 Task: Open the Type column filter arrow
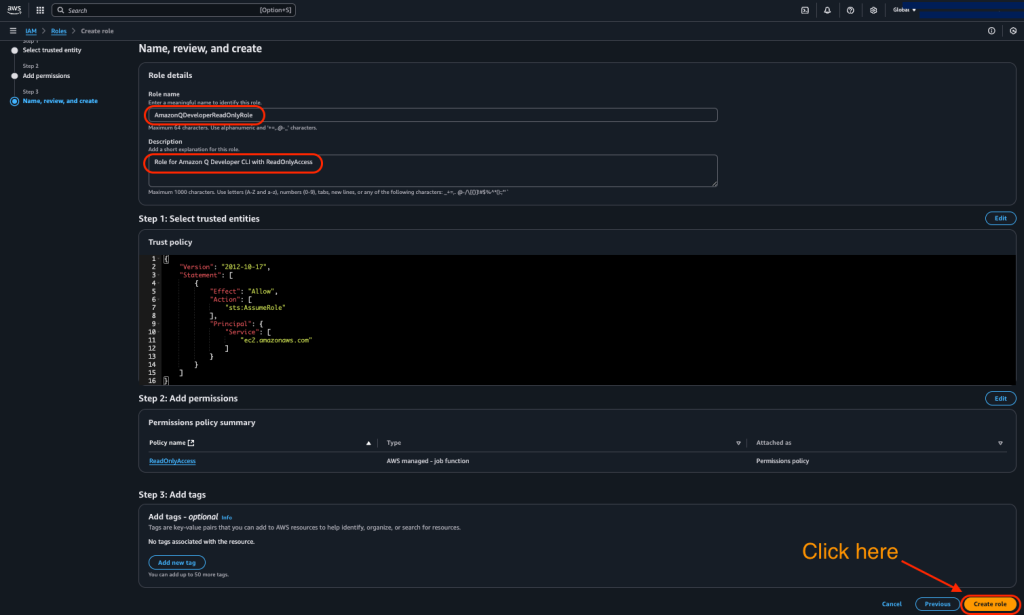pyautogui.click(x=739, y=443)
